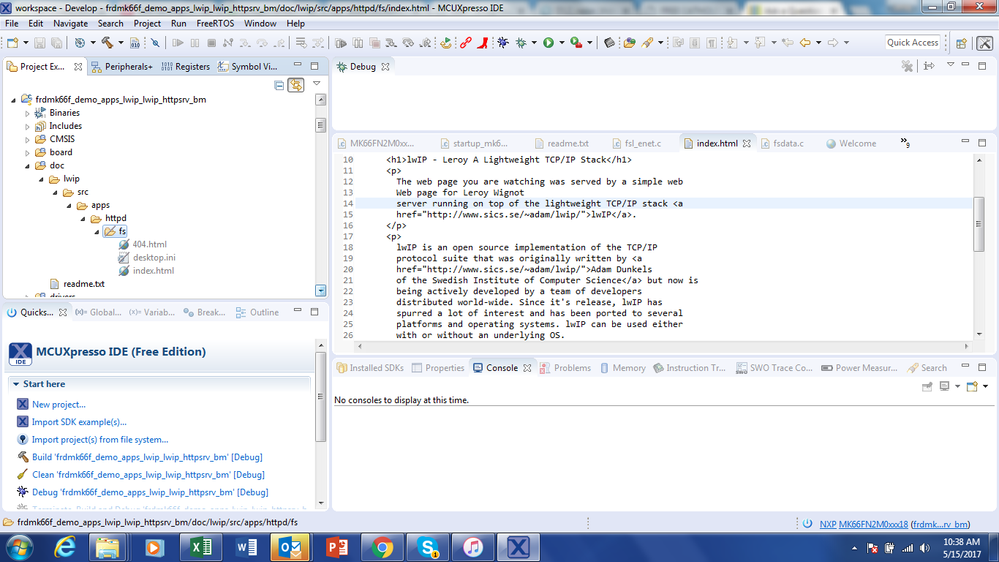Screen dimensions: 999x562
Task: Click the editor vertical scrollbar thumb
Action: [979, 224]
